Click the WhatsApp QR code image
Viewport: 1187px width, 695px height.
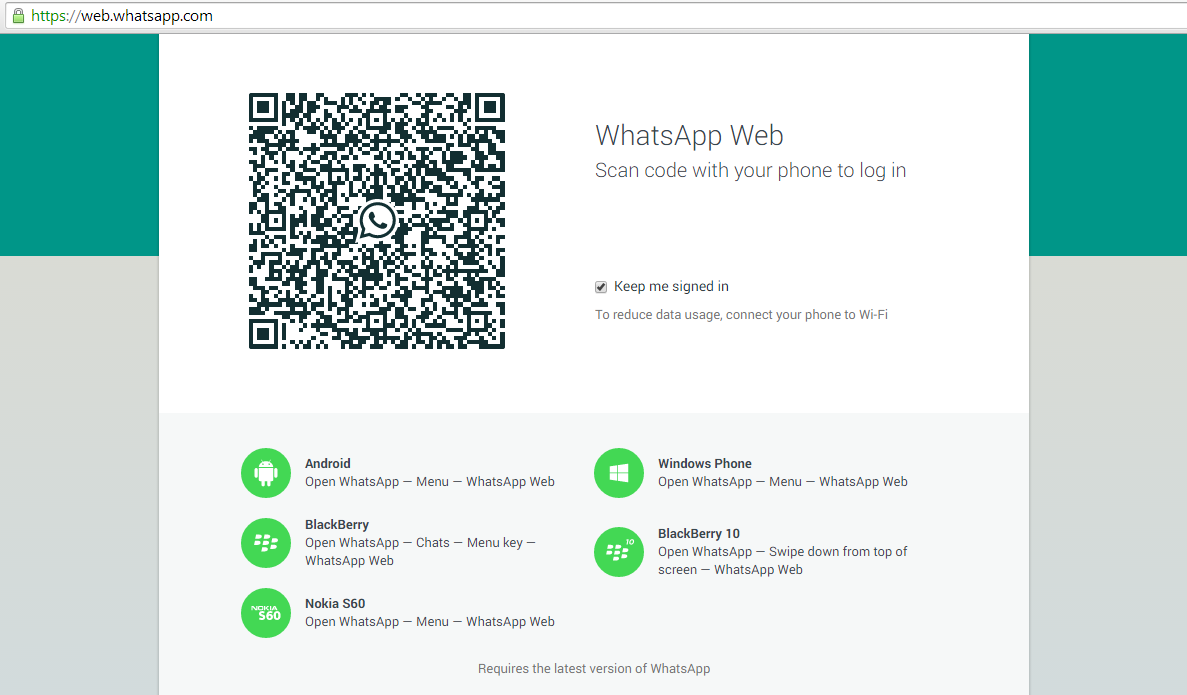point(377,221)
